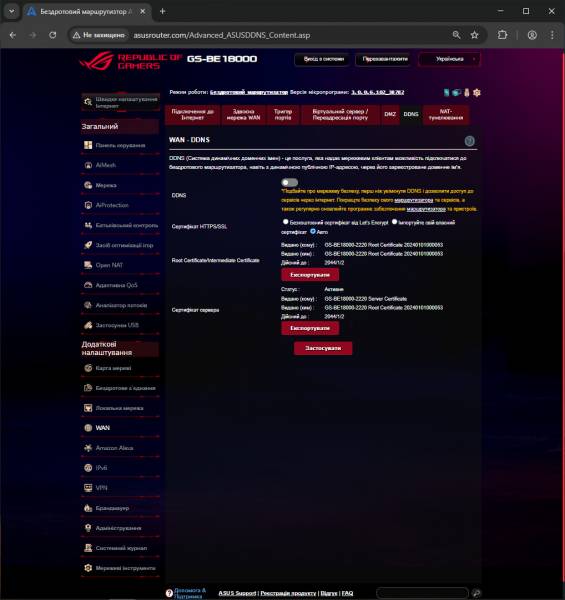Select the Auto certificate radio option

pos(313,231)
